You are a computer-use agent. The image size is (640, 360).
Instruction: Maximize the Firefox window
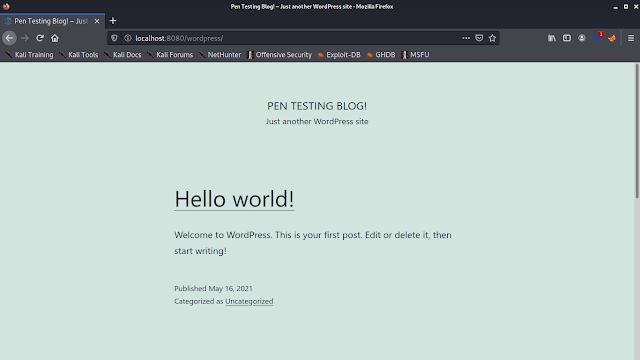click(626, 7)
